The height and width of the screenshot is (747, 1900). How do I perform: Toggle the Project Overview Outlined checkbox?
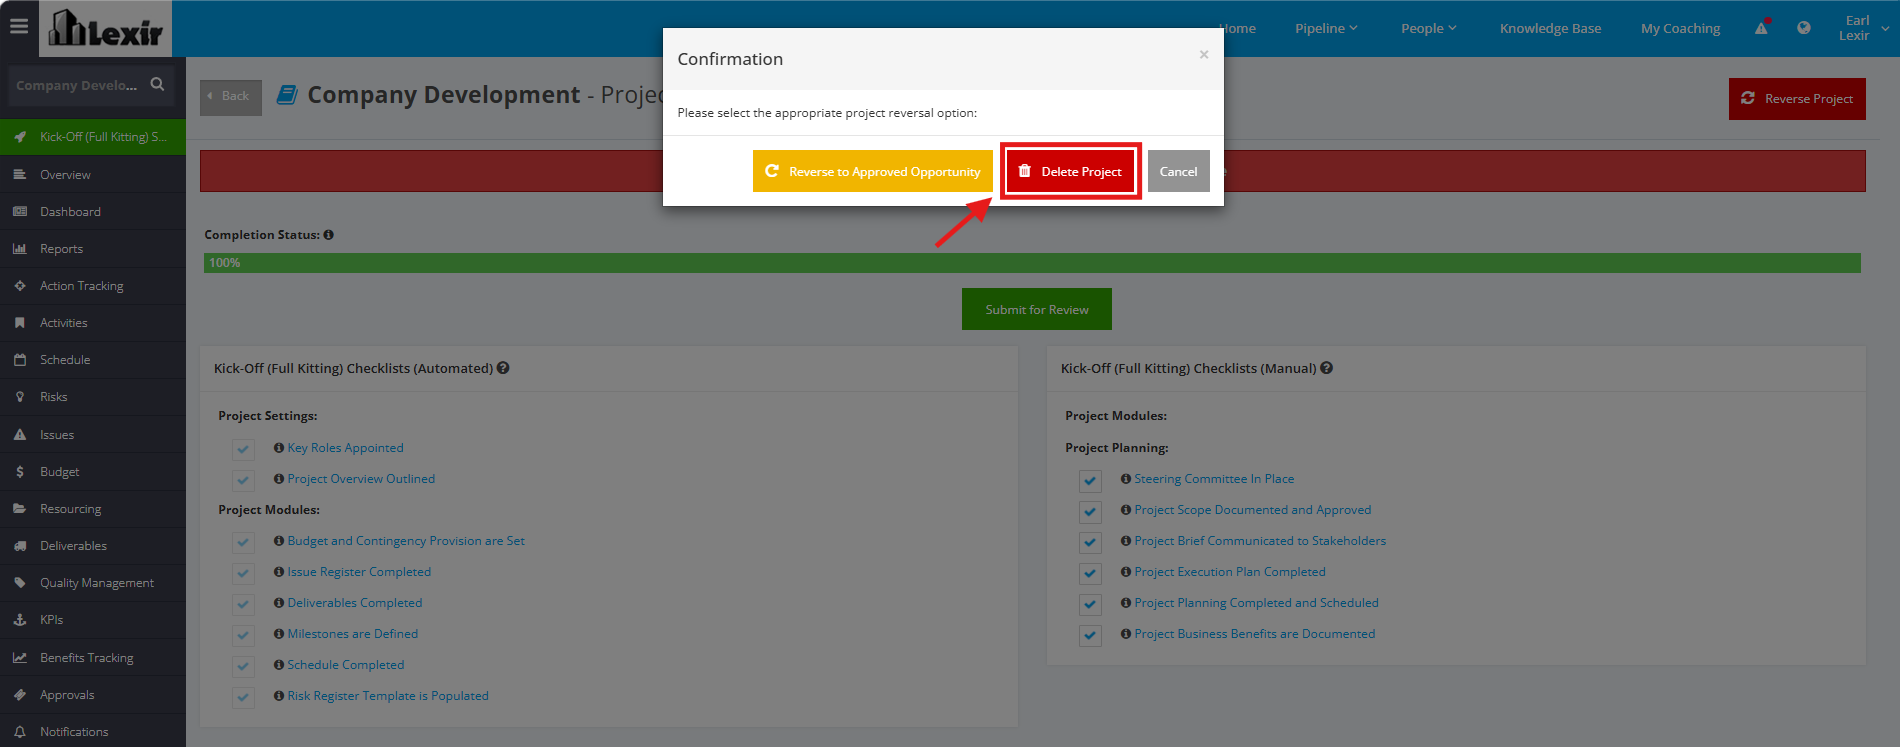[x=243, y=481]
